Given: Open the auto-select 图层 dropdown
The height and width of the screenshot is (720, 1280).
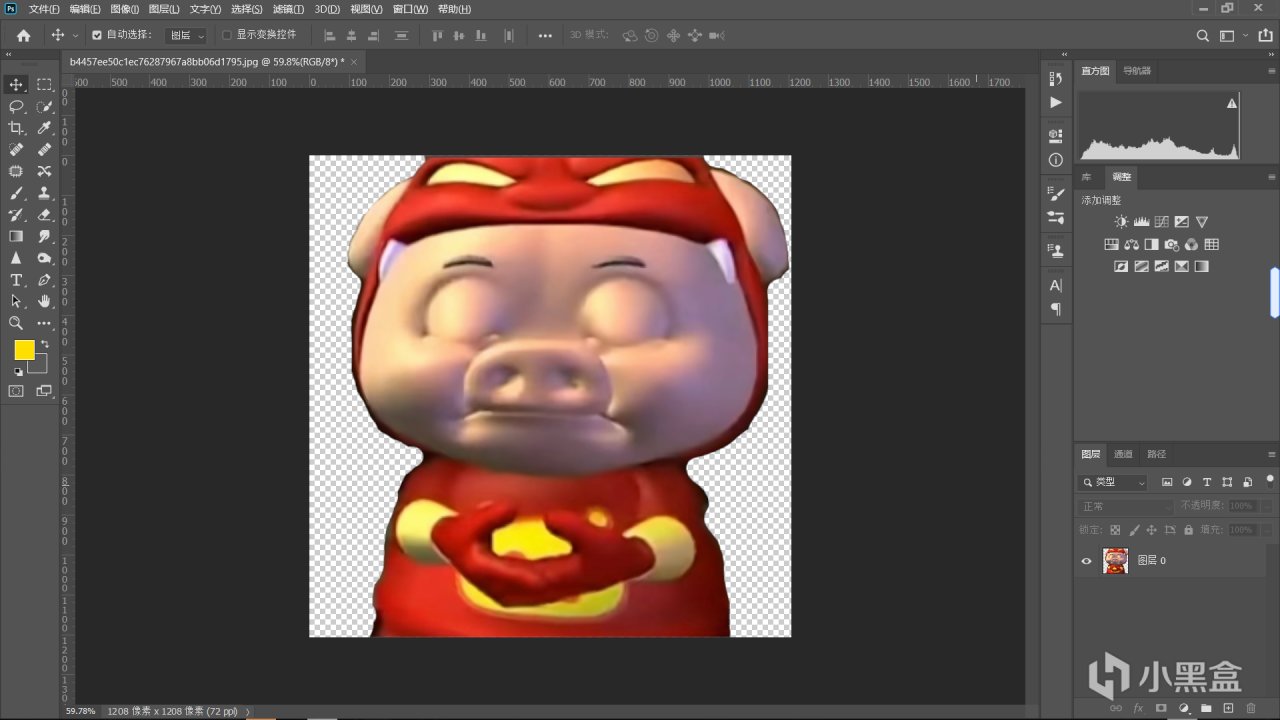Looking at the screenshot, I should [186, 35].
